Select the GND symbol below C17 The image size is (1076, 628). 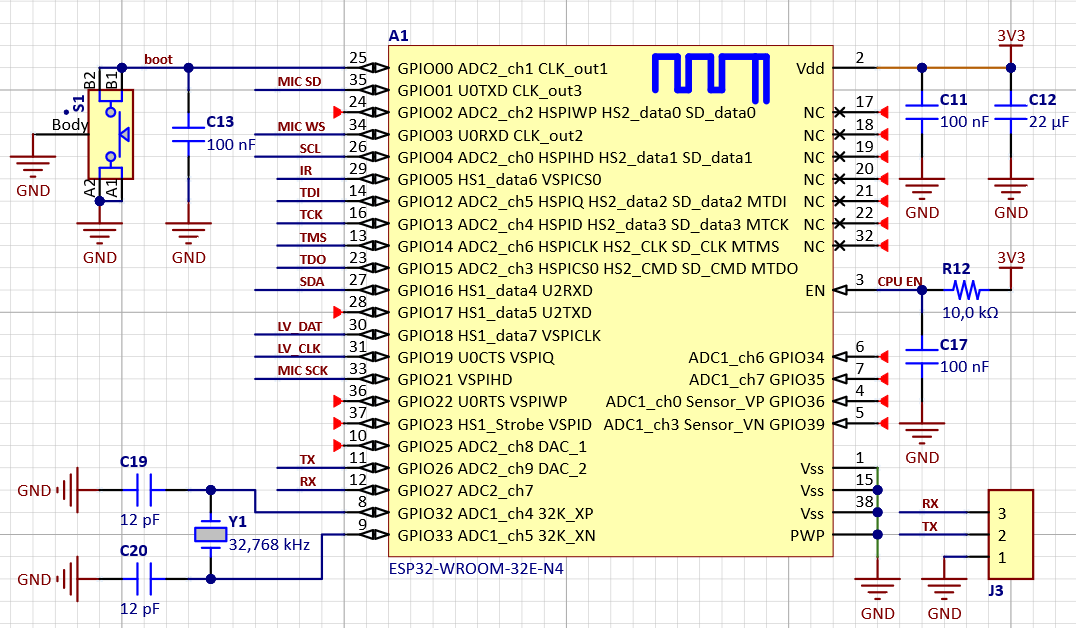coord(922,434)
